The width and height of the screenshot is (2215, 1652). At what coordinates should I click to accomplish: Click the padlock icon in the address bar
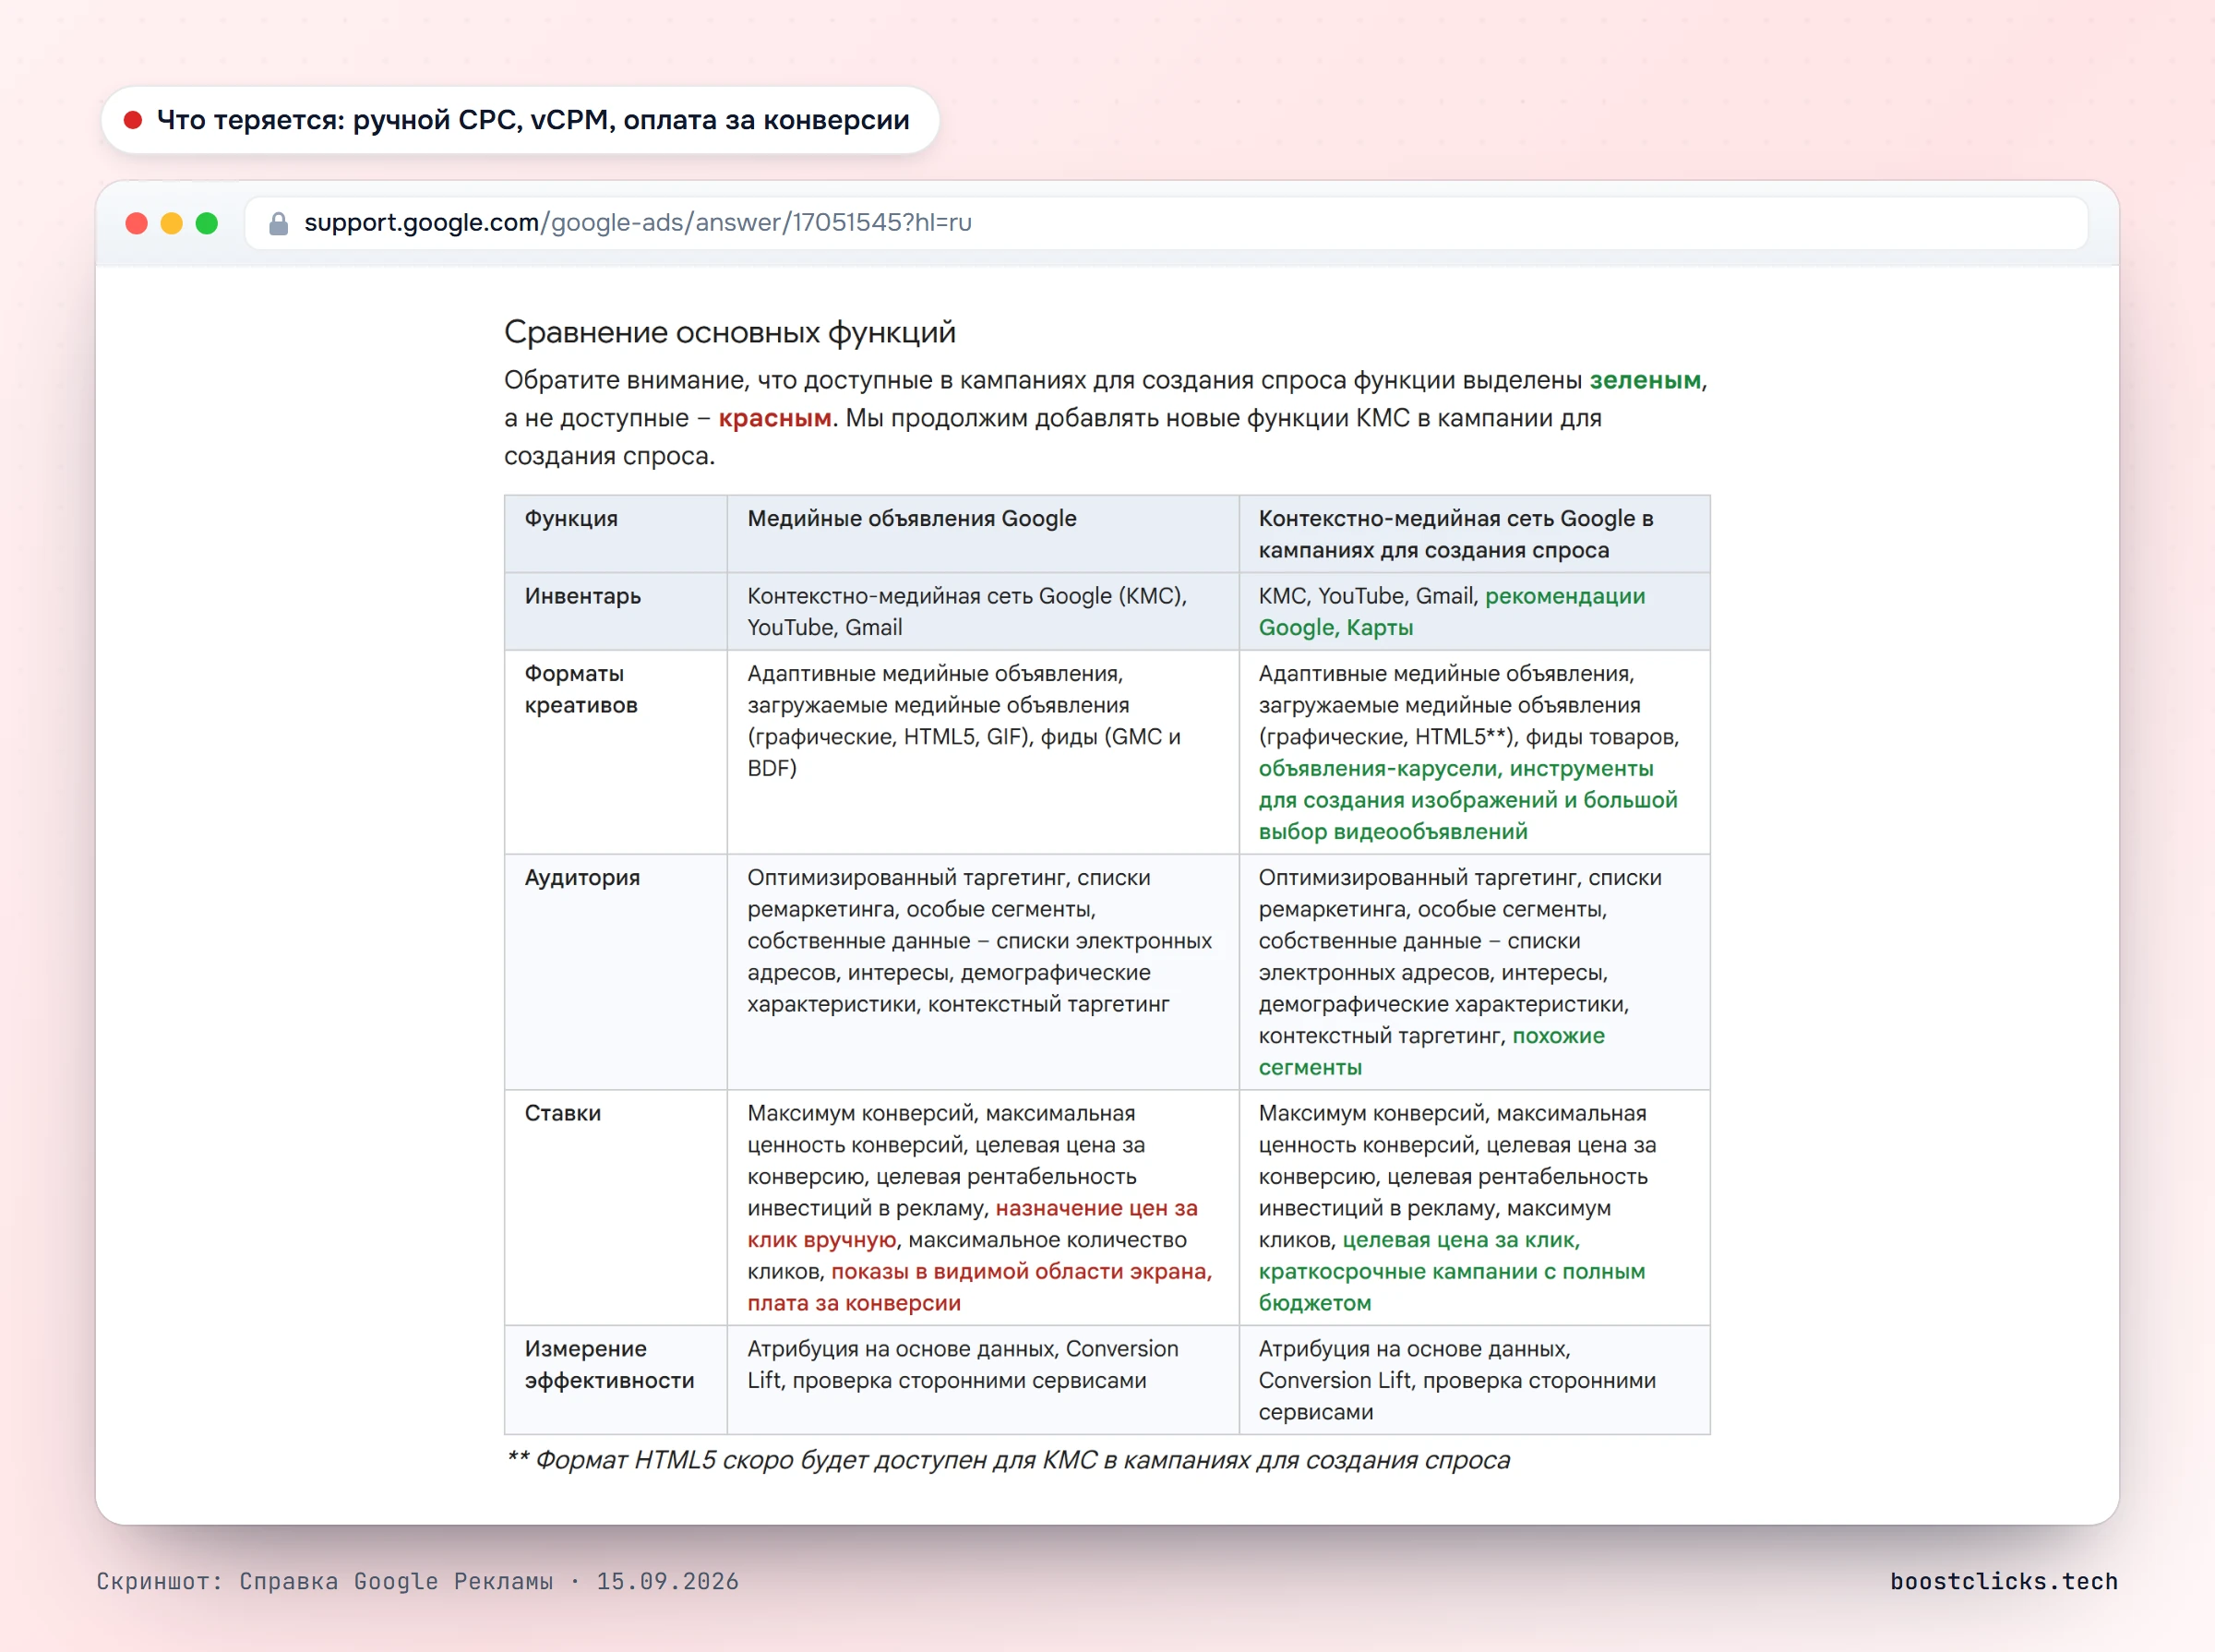(279, 223)
